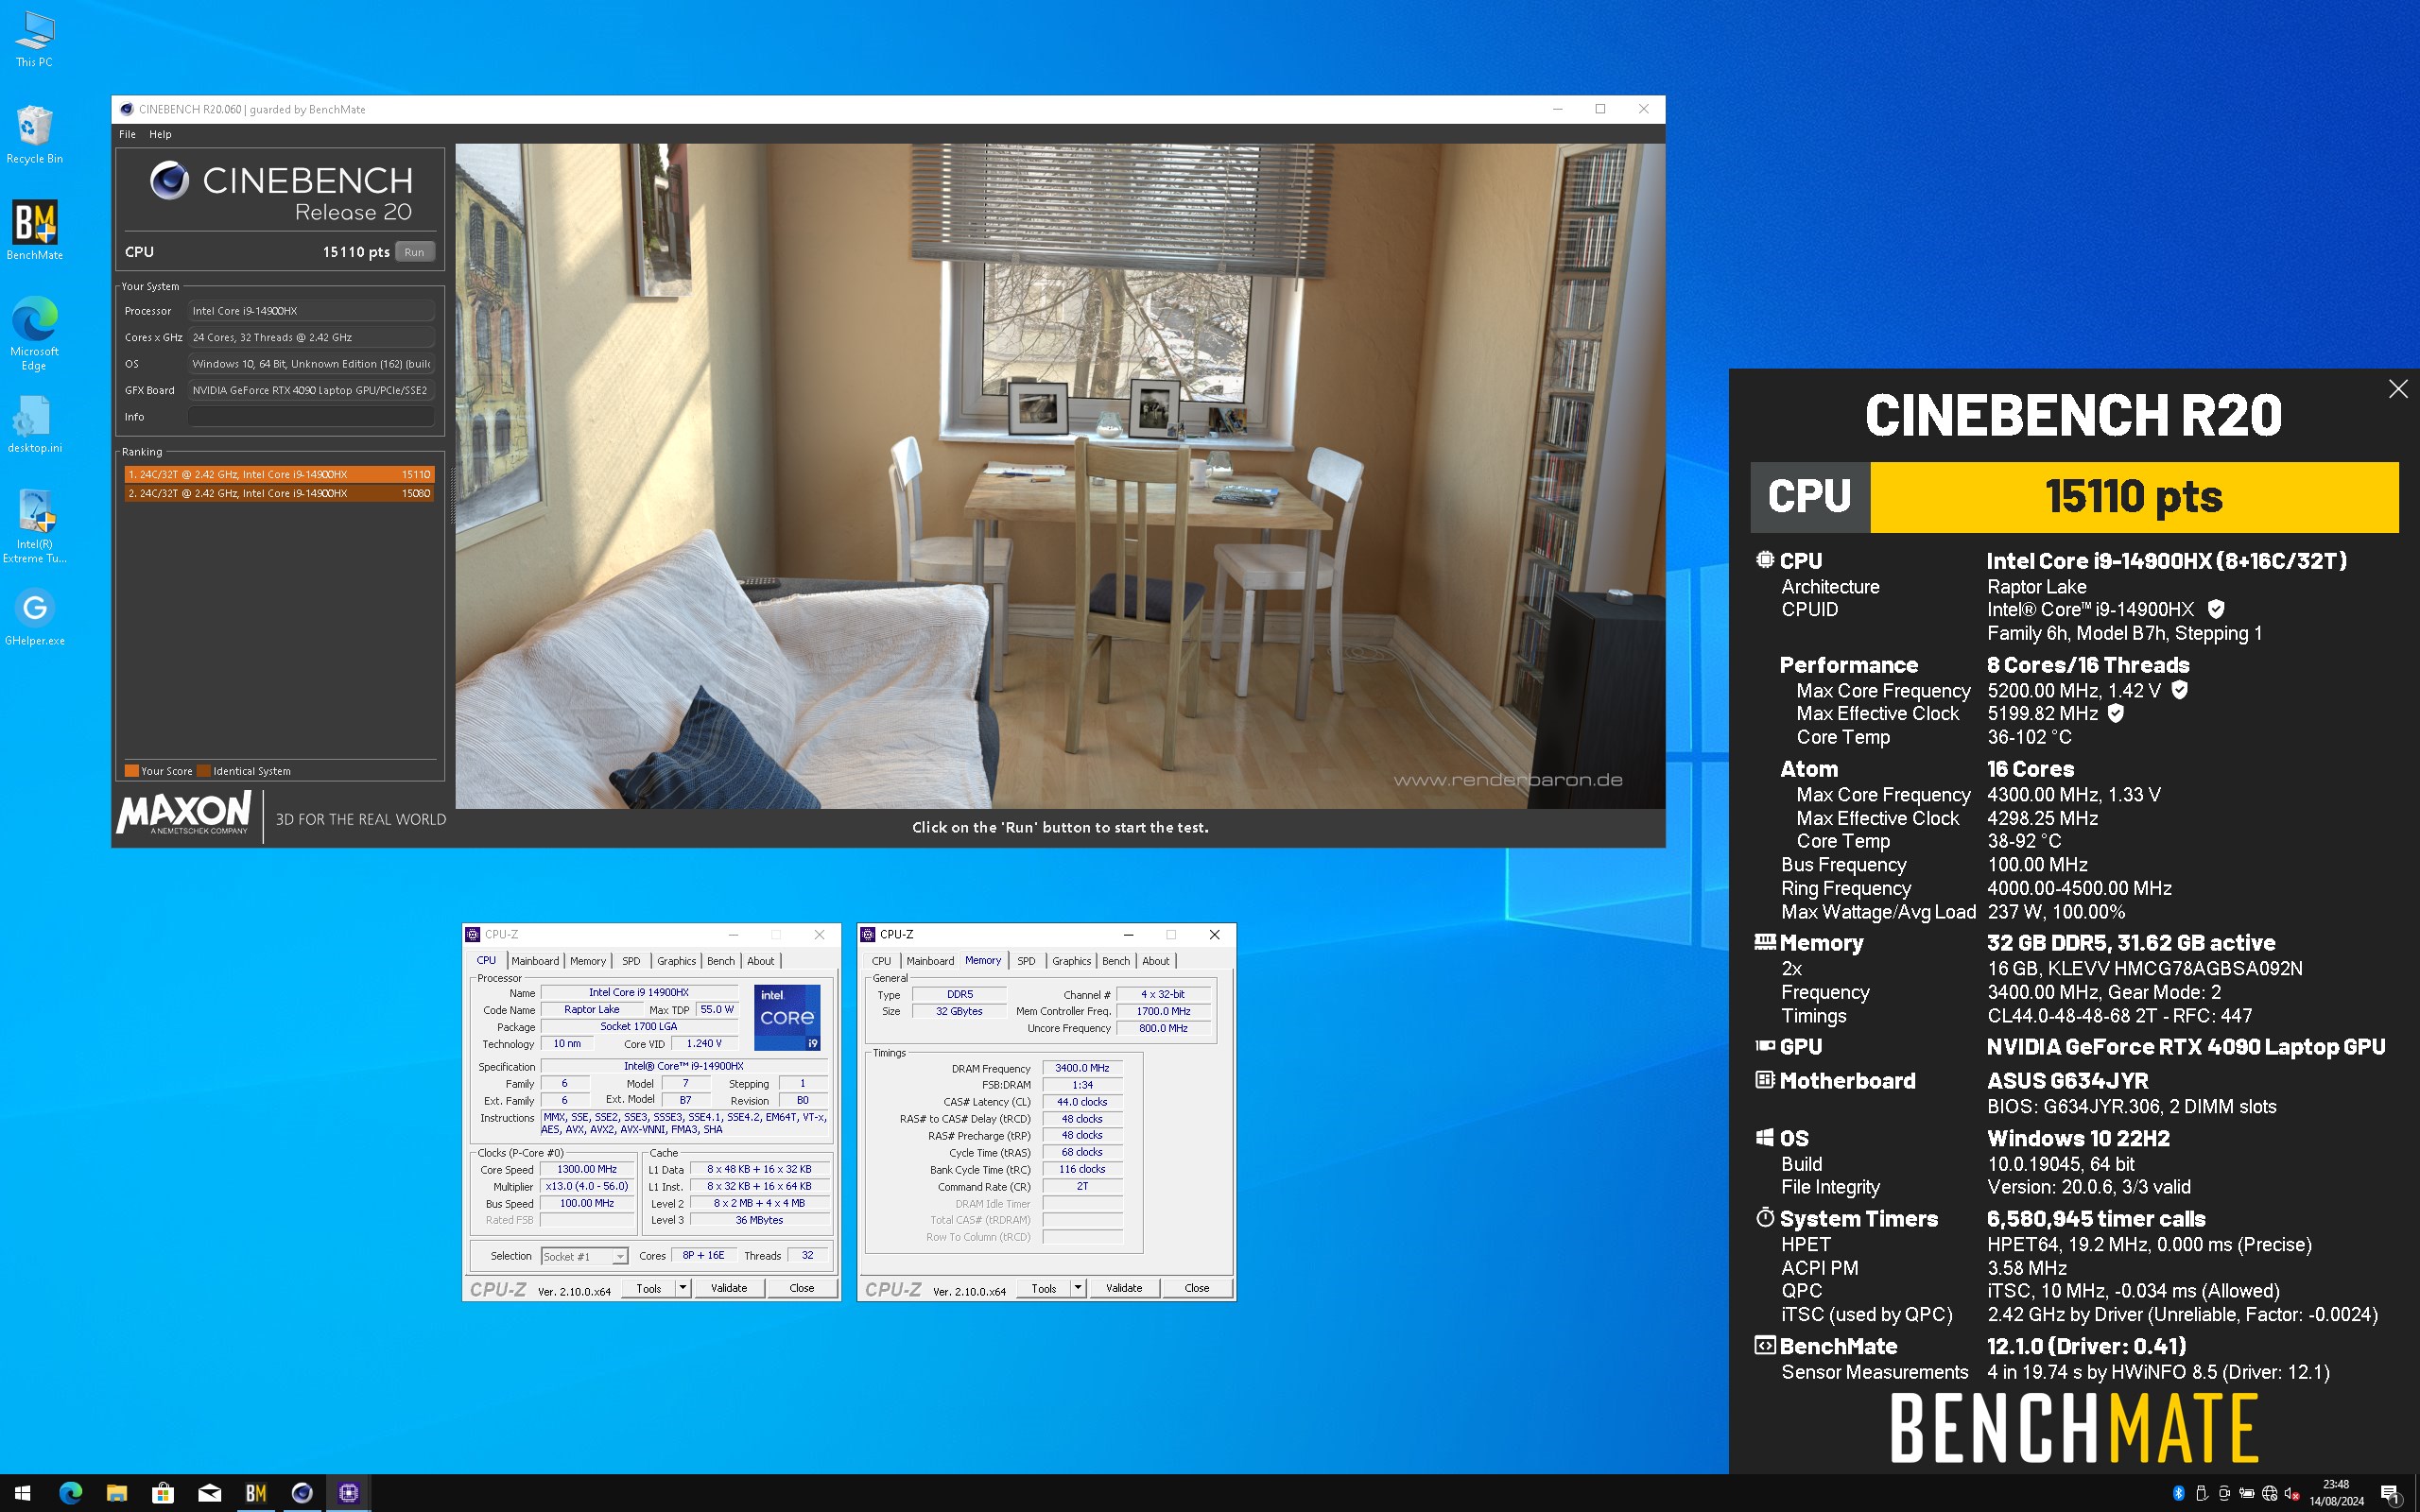The image size is (2420, 1512).
Task: Select the desktop.ini file icon
Action: click(35, 424)
